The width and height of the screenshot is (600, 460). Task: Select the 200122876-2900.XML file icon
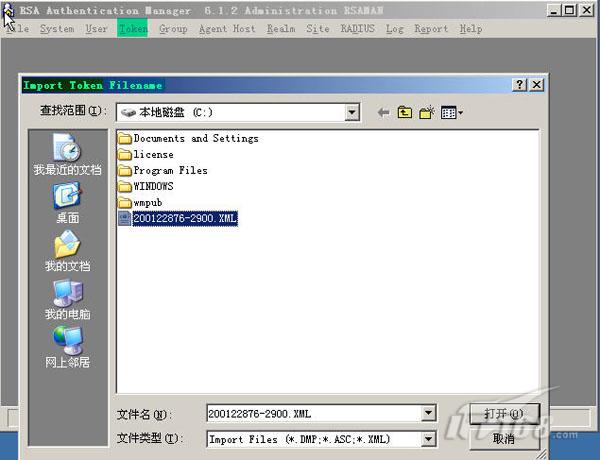(x=125, y=219)
